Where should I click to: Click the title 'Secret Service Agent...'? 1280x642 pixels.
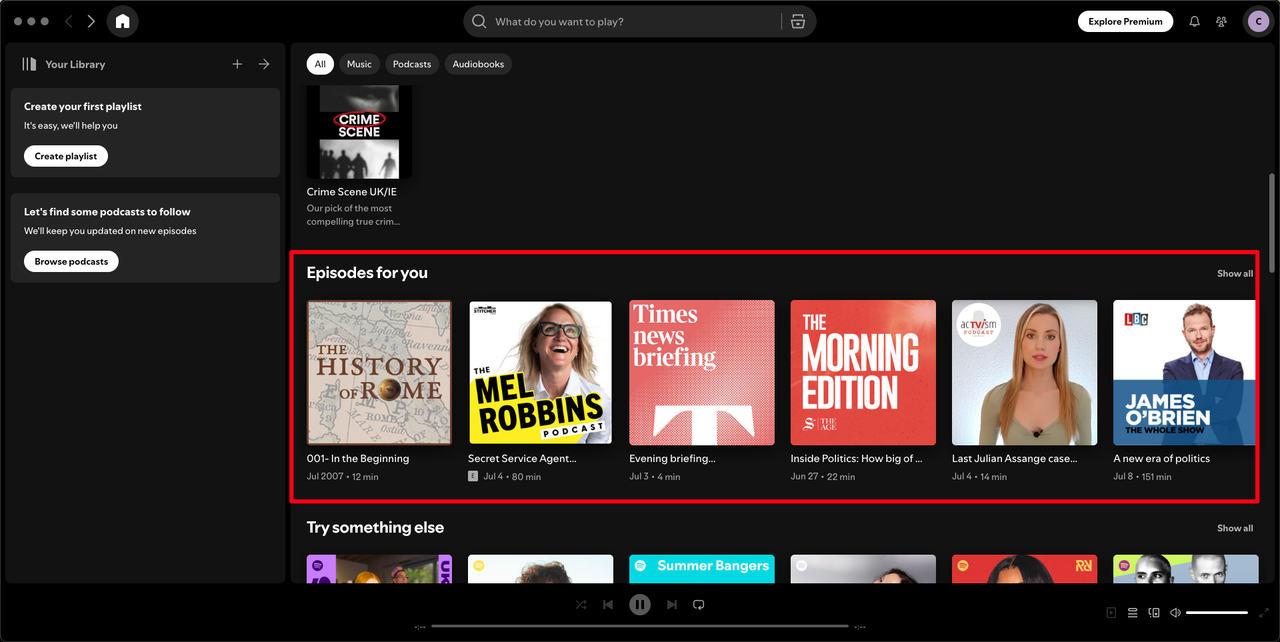(522, 459)
